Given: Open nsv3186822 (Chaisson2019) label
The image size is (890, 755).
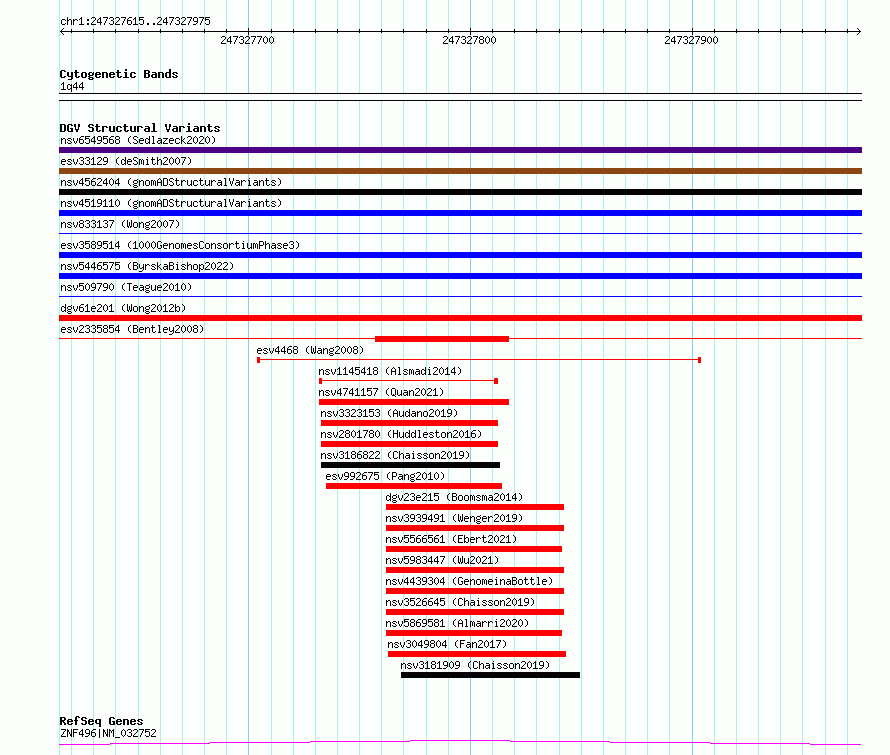Looking at the screenshot, I should pos(395,455).
